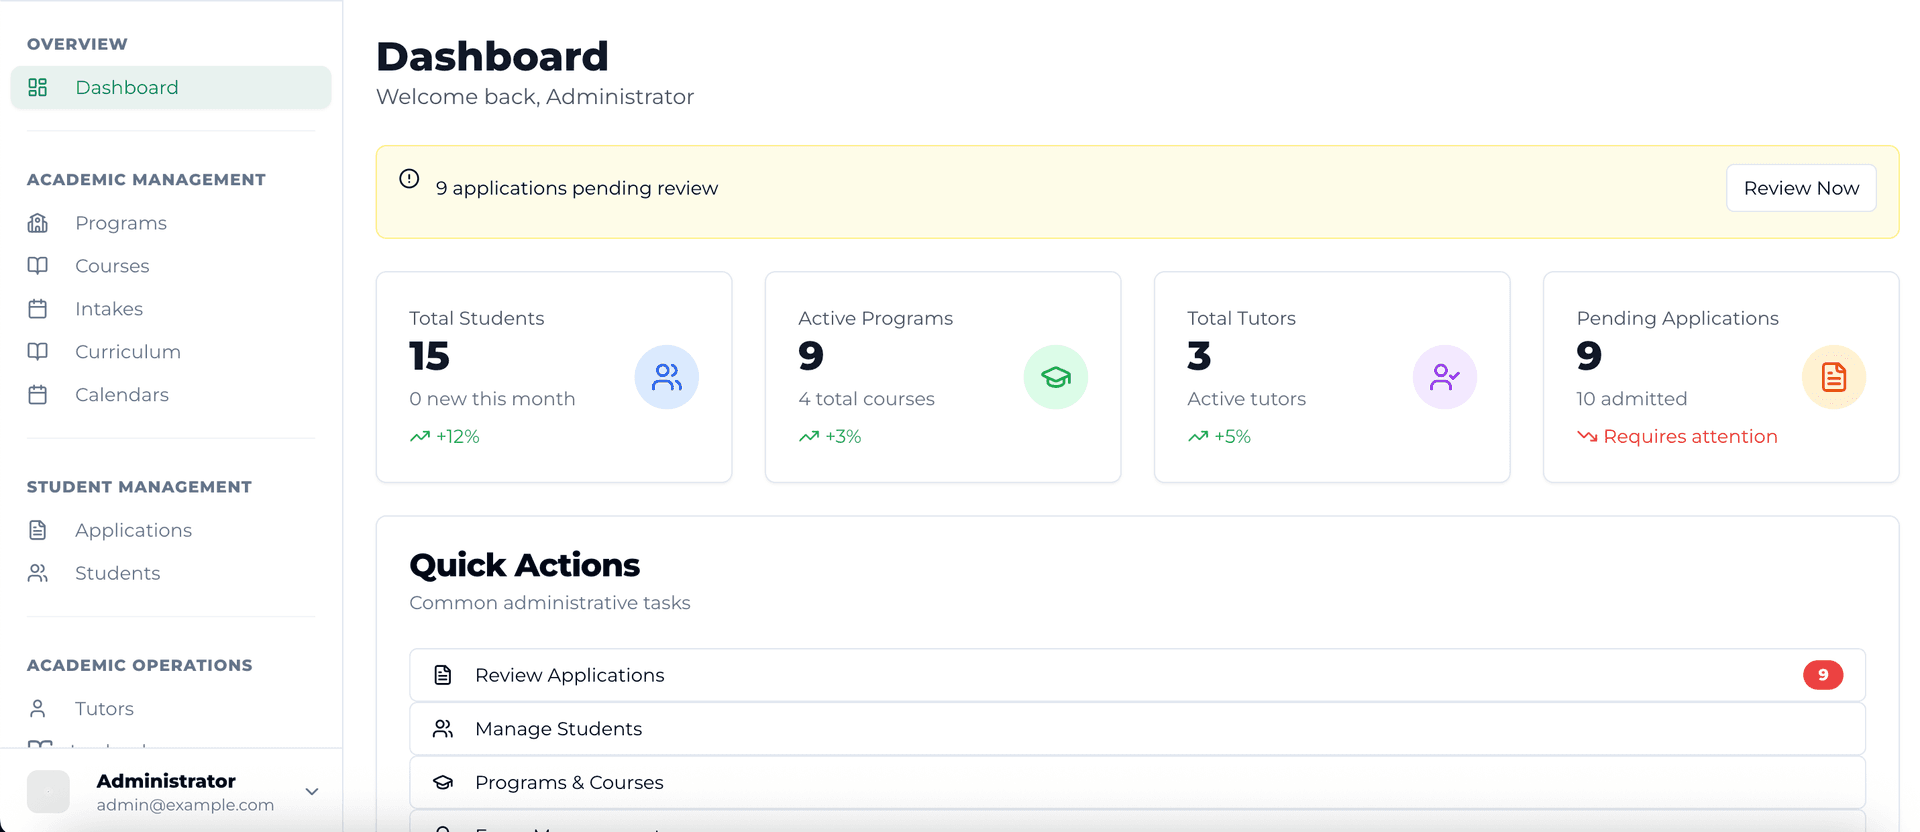Click the people icon in Manage Students row
Image resolution: width=1920 pixels, height=832 pixels.
(x=443, y=729)
